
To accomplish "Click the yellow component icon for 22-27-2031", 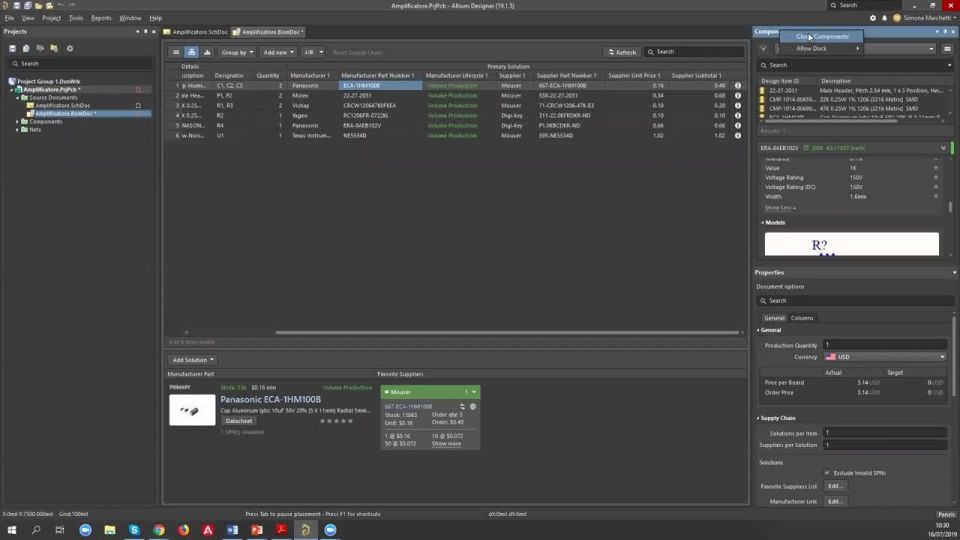I will [762, 91].
